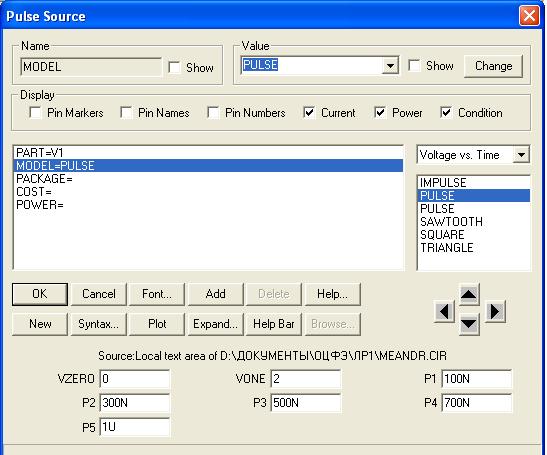Open the Value combo box dropdown arrow

click(390, 66)
